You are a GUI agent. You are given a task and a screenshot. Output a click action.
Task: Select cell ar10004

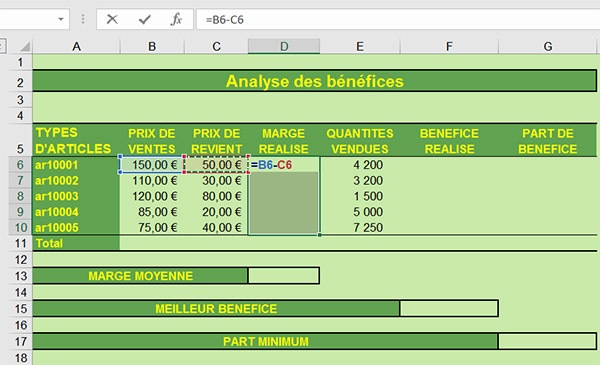point(76,212)
